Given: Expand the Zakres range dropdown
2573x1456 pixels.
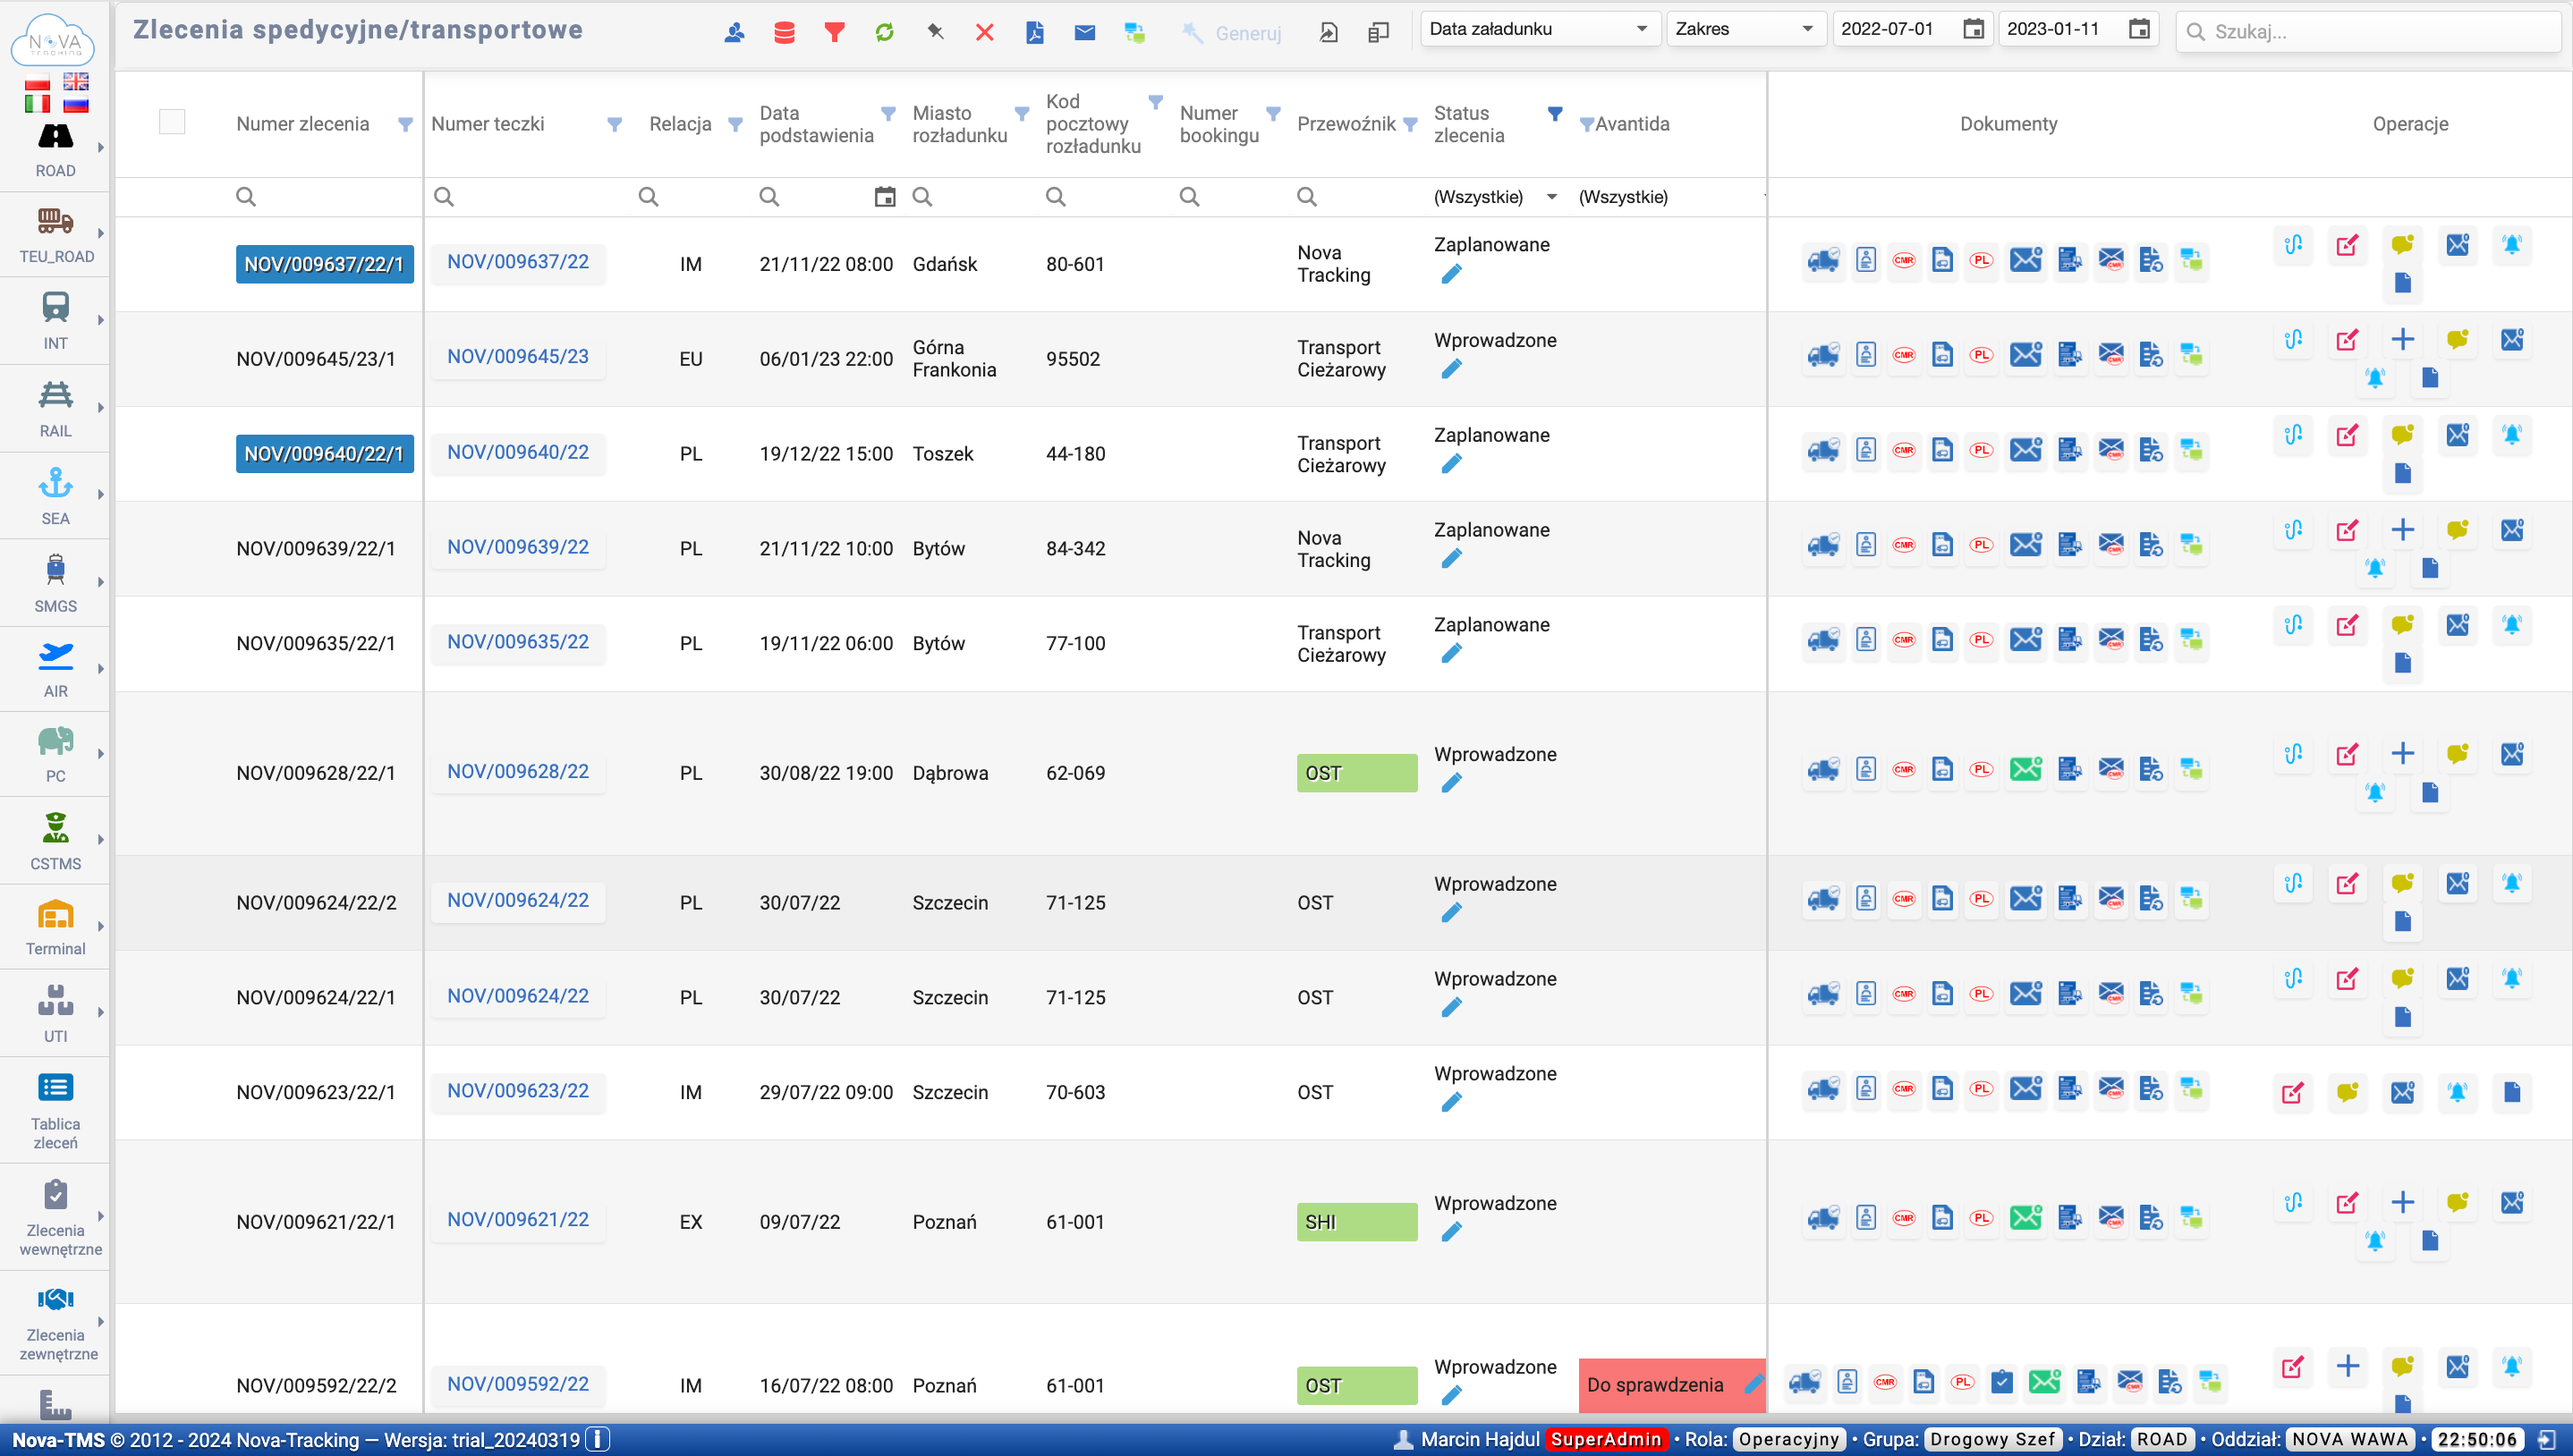Looking at the screenshot, I should coord(1745,29).
